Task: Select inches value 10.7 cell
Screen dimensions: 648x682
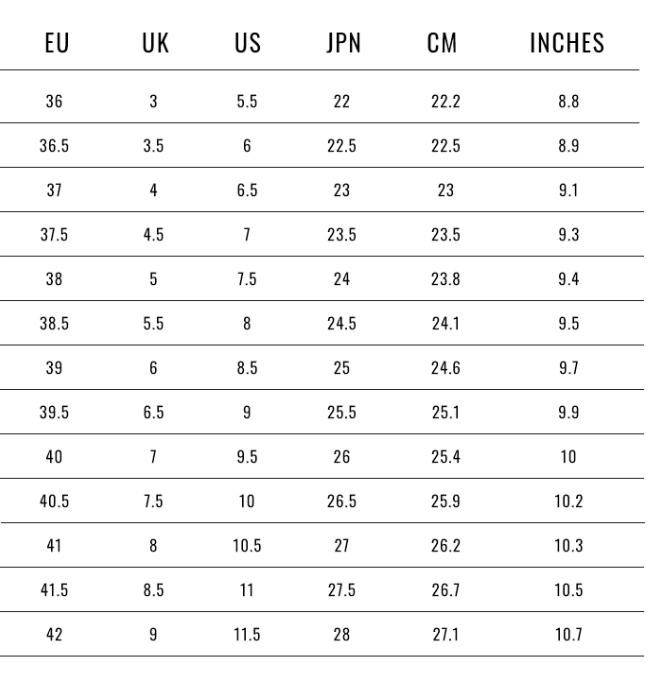Action: (568, 635)
